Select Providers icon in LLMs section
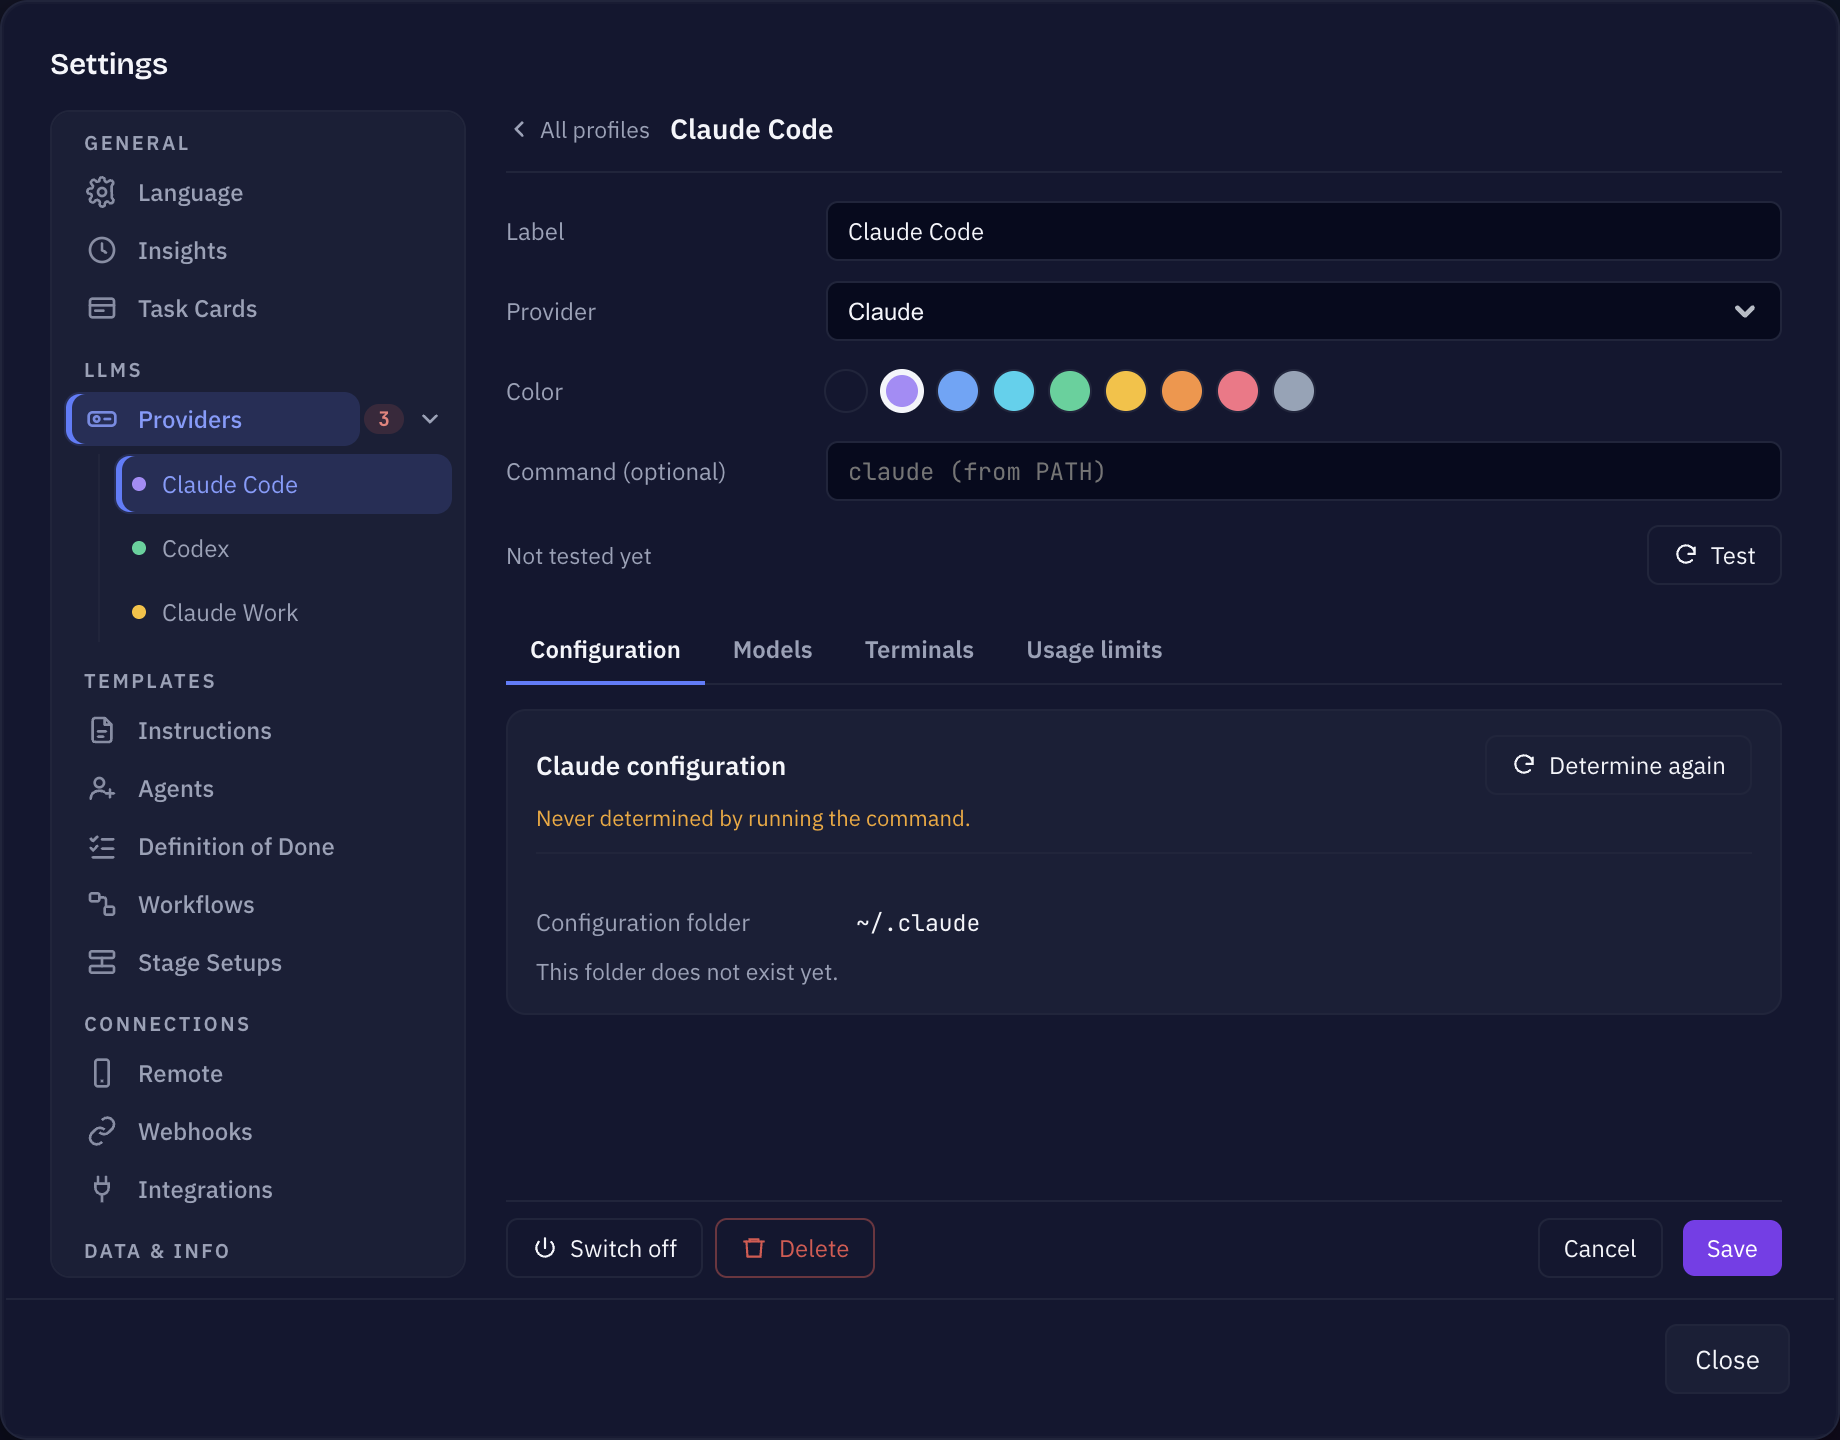The height and width of the screenshot is (1440, 1840). pos(101,419)
